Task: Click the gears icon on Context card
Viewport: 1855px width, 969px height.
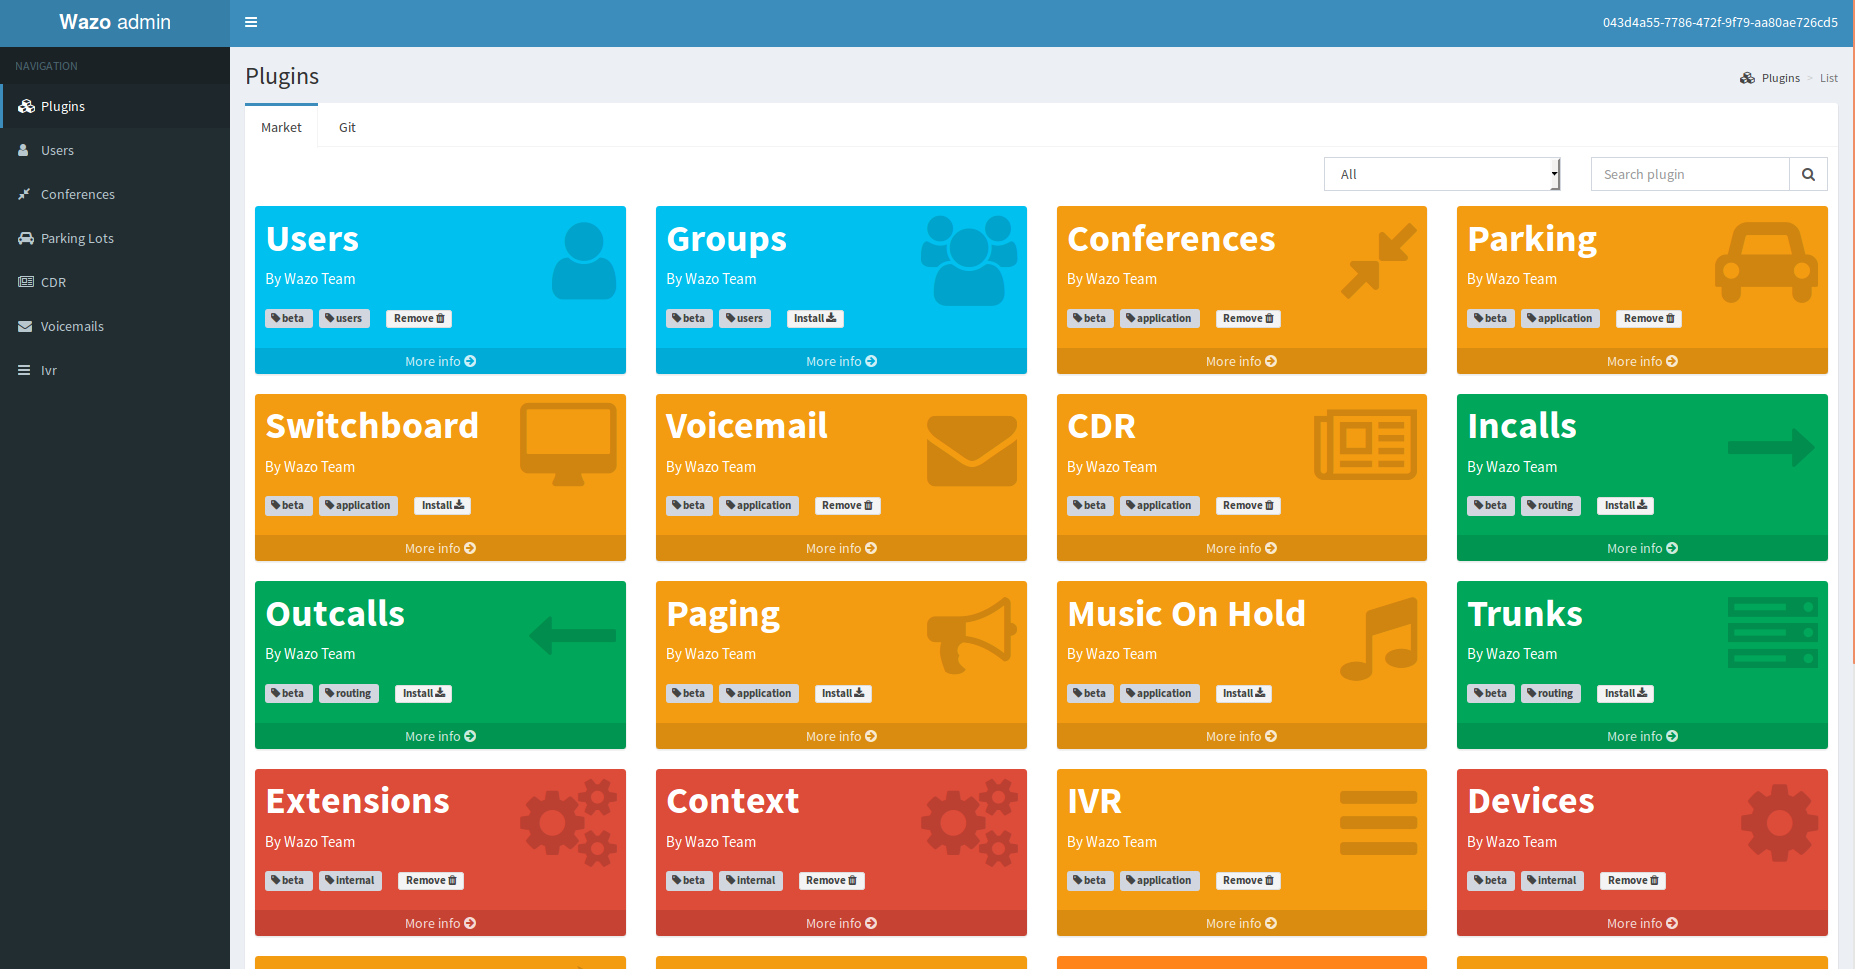Action: (x=969, y=822)
